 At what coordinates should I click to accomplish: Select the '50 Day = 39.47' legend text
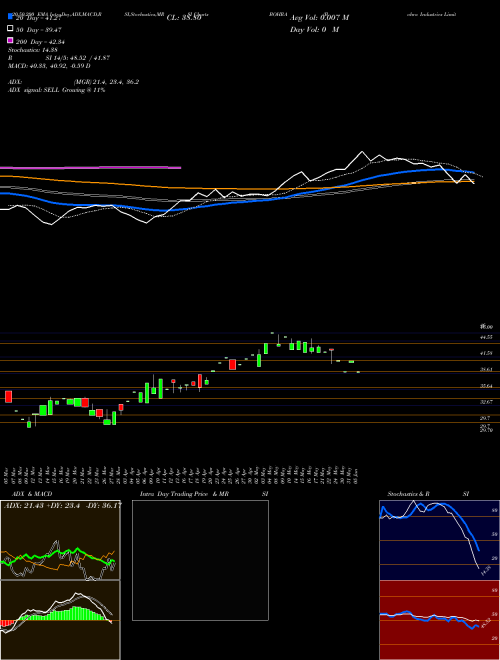[x=37, y=29]
